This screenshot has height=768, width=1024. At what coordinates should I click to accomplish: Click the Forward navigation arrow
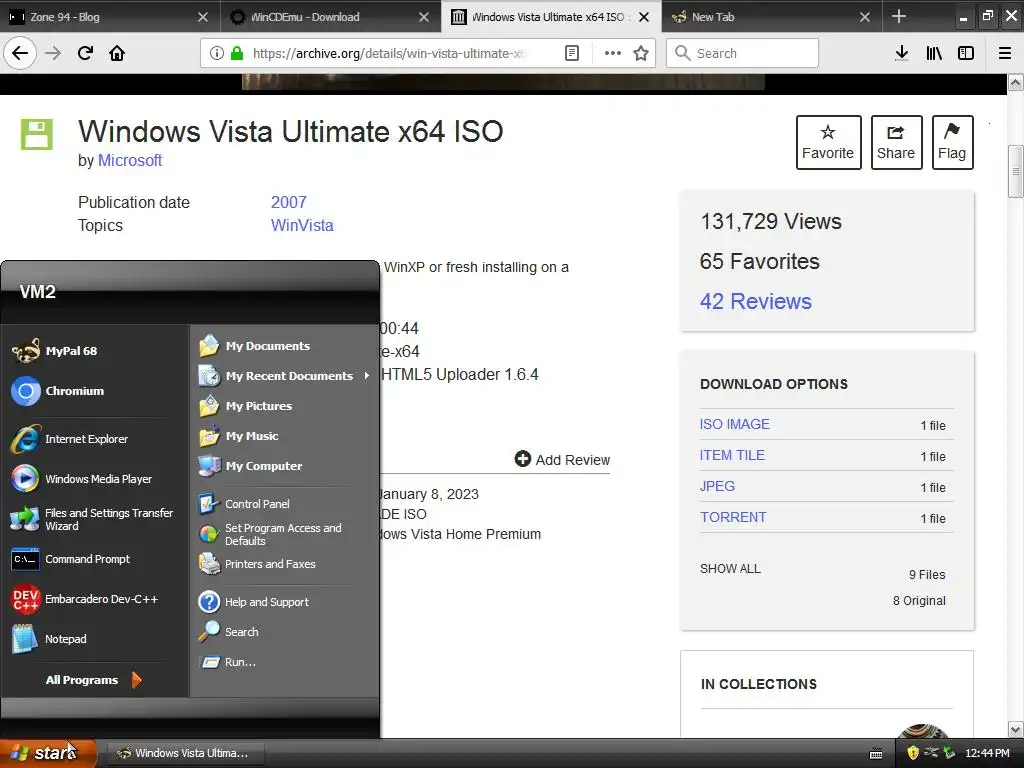[x=53, y=53]
